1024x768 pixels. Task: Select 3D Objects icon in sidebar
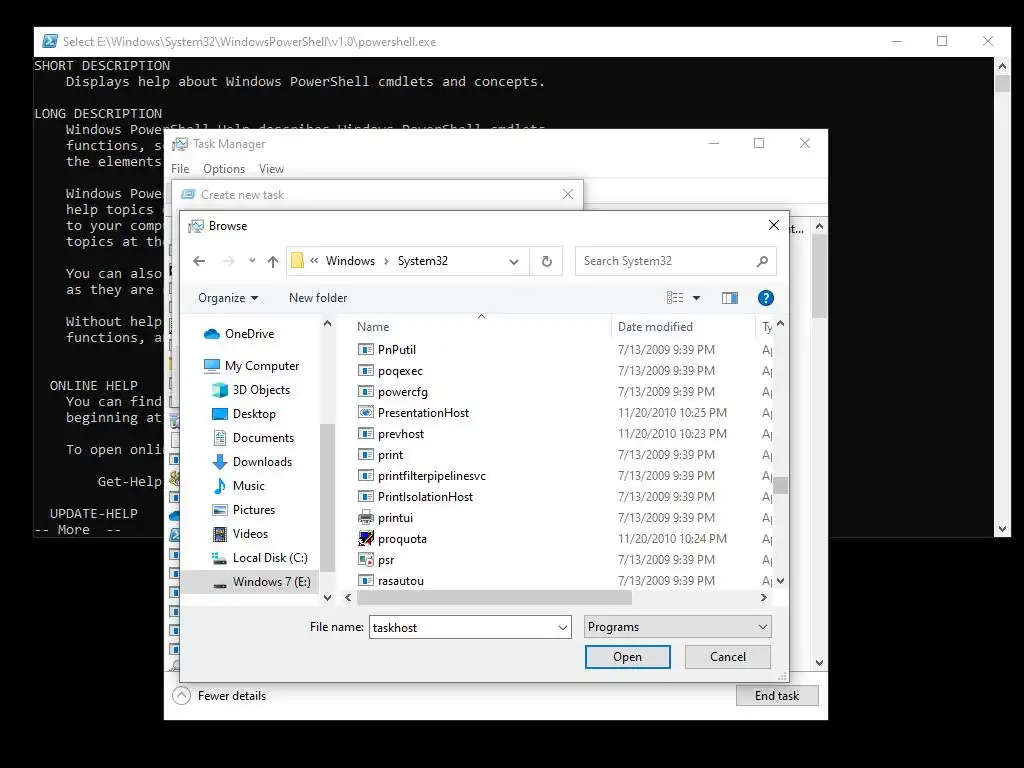(x=220, y=390)
